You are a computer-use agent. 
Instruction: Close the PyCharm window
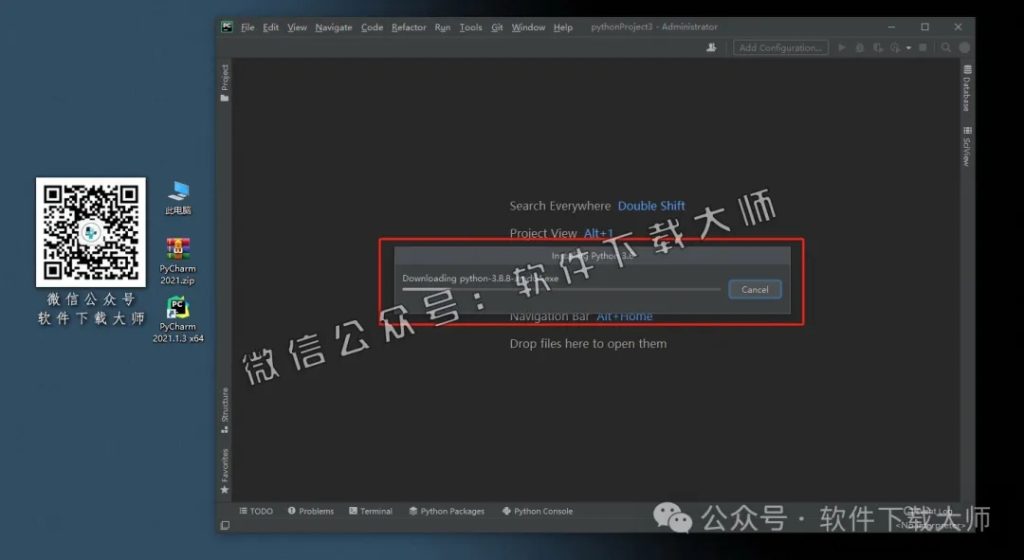[957, 27]
